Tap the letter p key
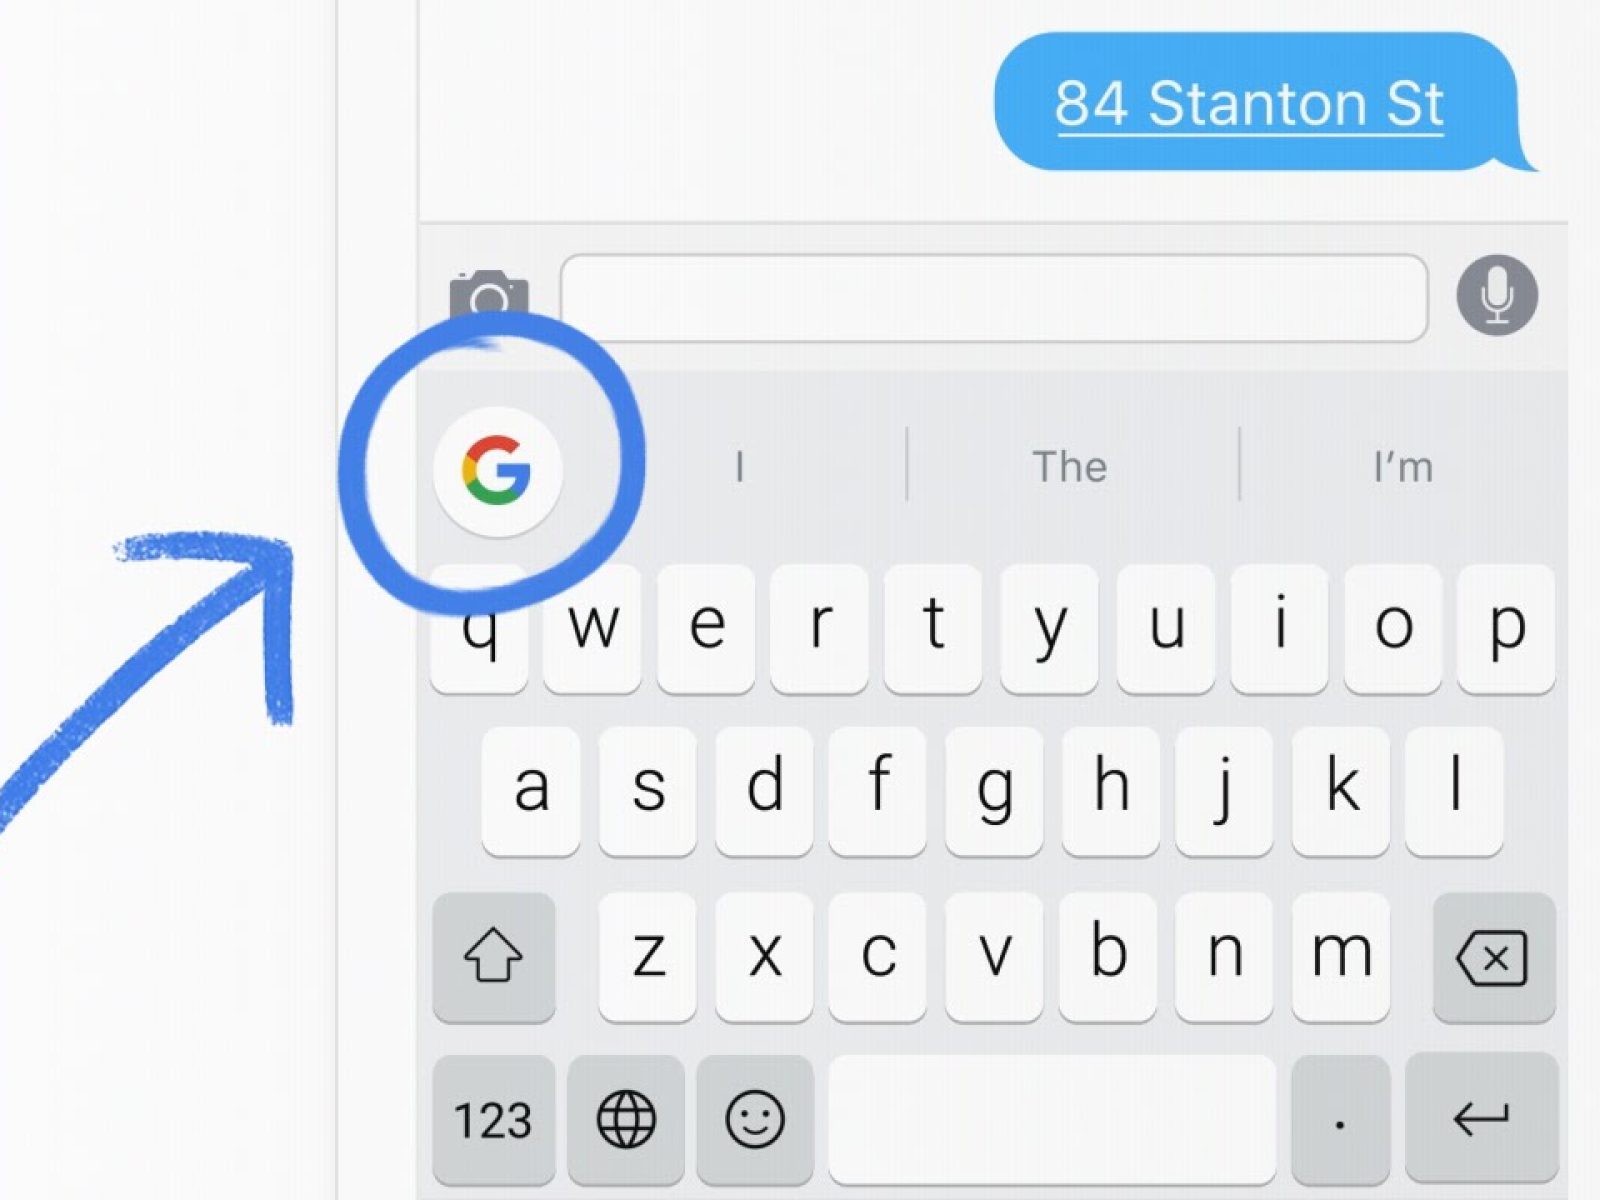Screen dimensions: 1600x1200 1506,628
